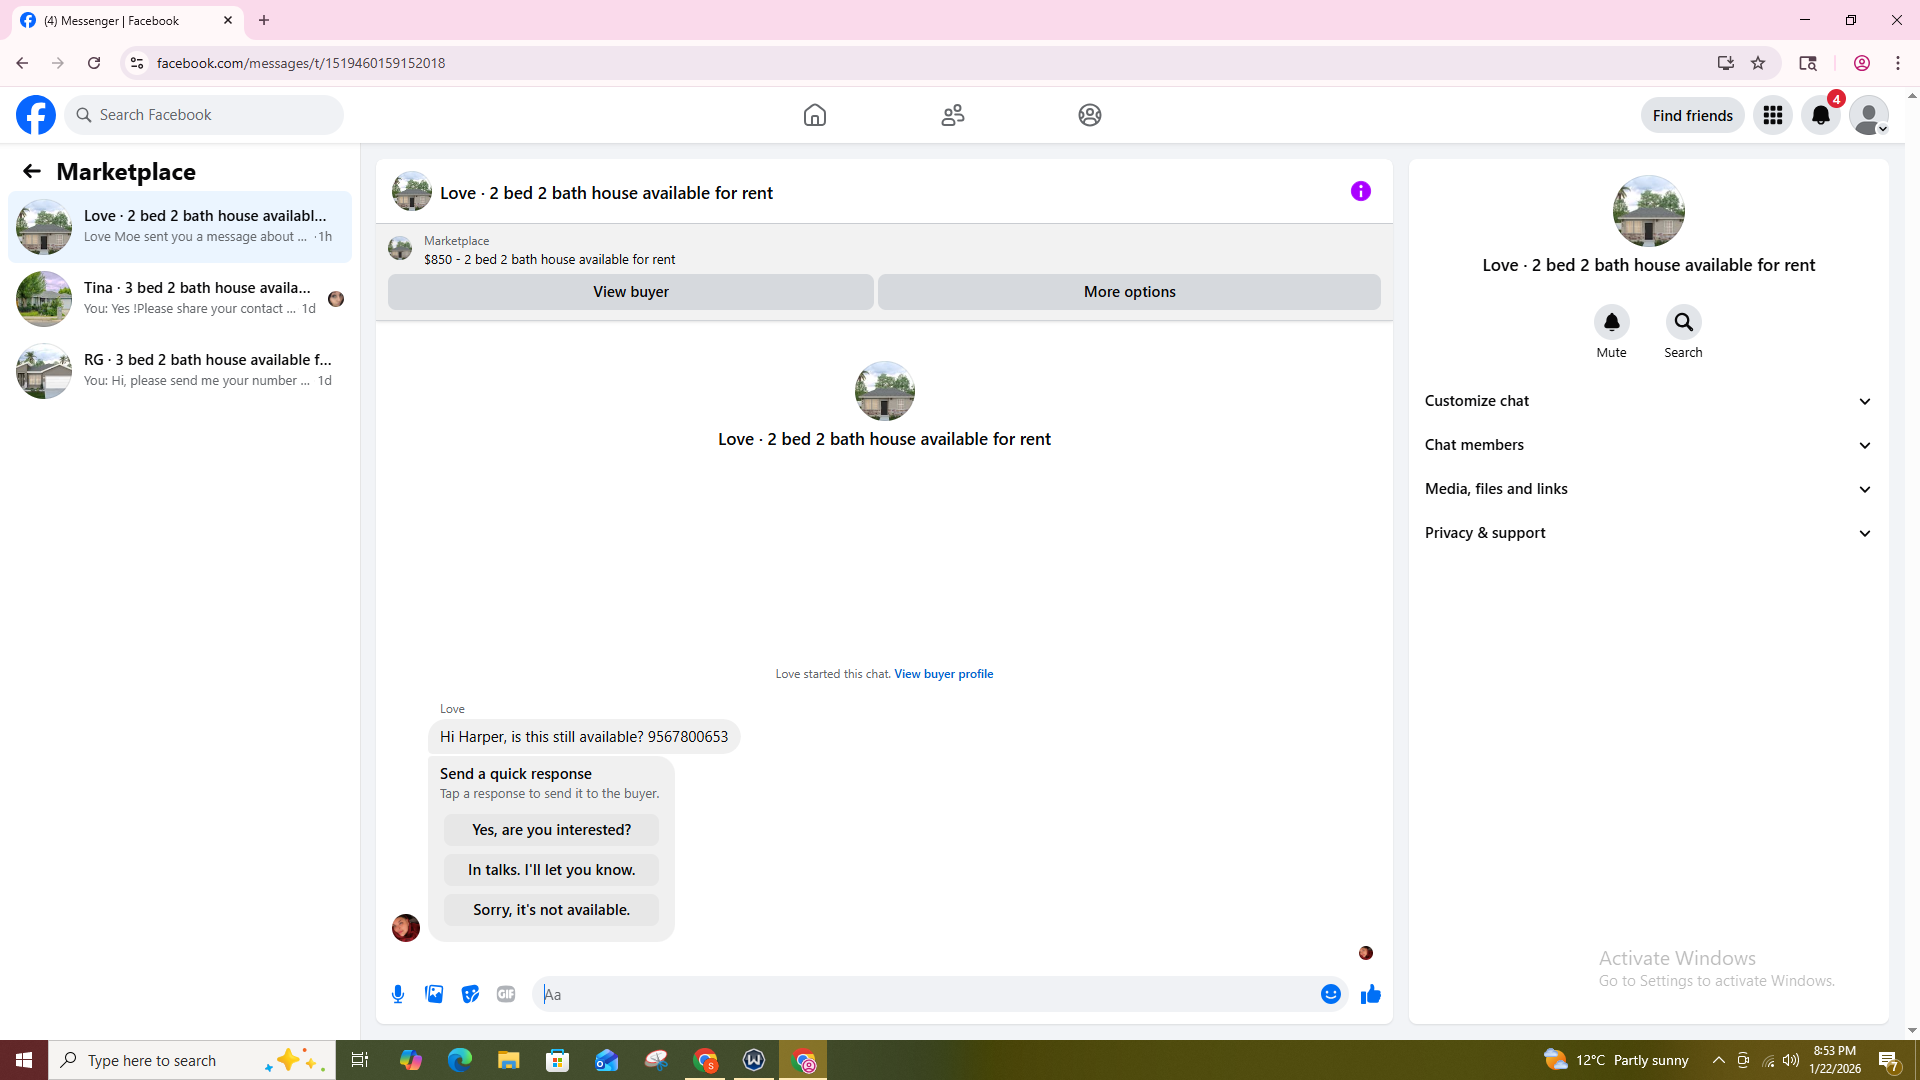Viewport: 1920px width, 1080px height.
Task: Open File Explorer from taskbar
Action: click(508, 1060)
